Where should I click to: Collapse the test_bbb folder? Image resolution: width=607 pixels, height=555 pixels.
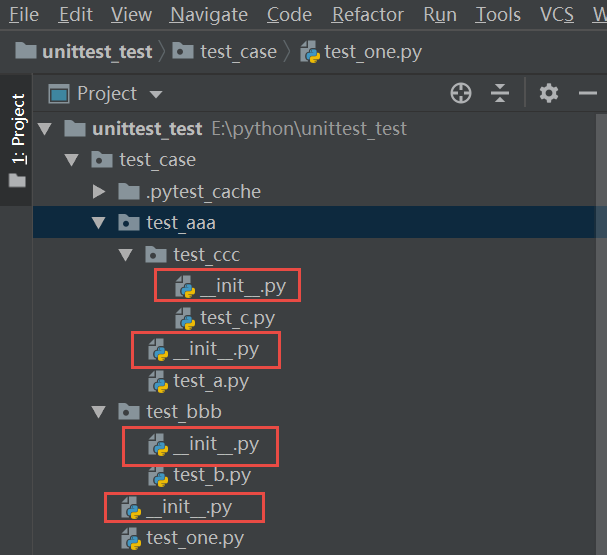(x=98, y=412)
